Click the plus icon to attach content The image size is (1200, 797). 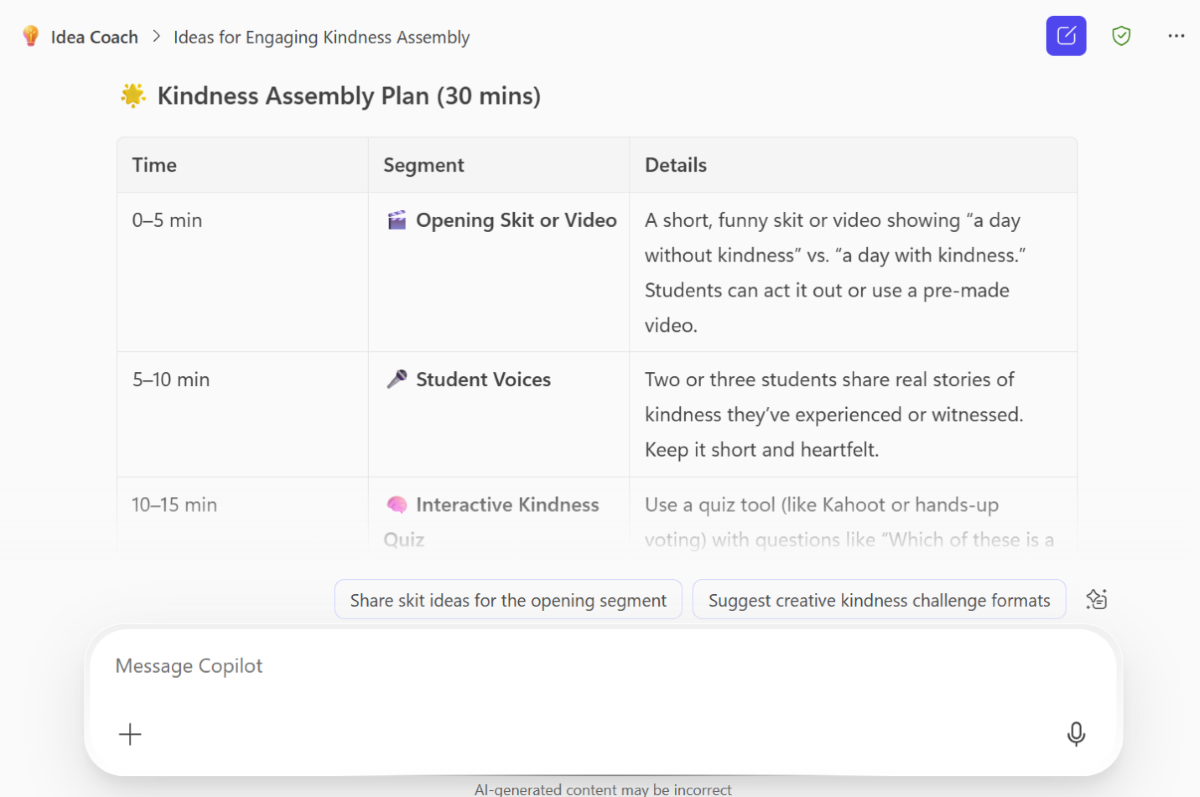(130, 734)
